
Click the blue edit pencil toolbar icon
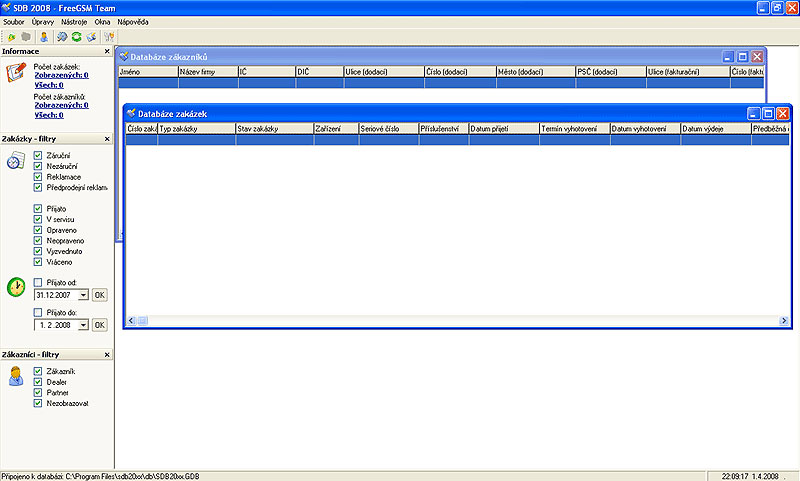91,37
